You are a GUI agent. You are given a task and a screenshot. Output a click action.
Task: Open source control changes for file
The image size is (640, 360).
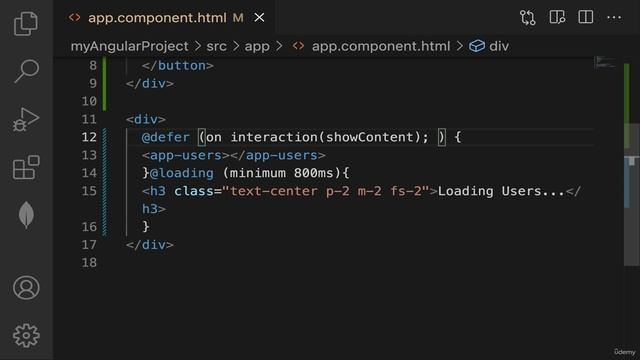(x=527, y=18)
